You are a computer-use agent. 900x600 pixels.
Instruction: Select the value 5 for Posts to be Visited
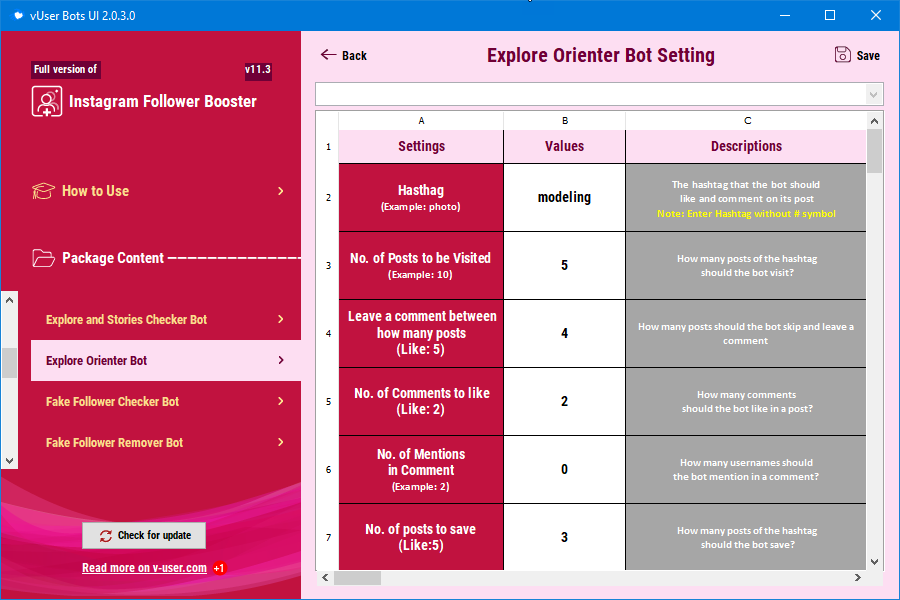(x=564, y=265)
